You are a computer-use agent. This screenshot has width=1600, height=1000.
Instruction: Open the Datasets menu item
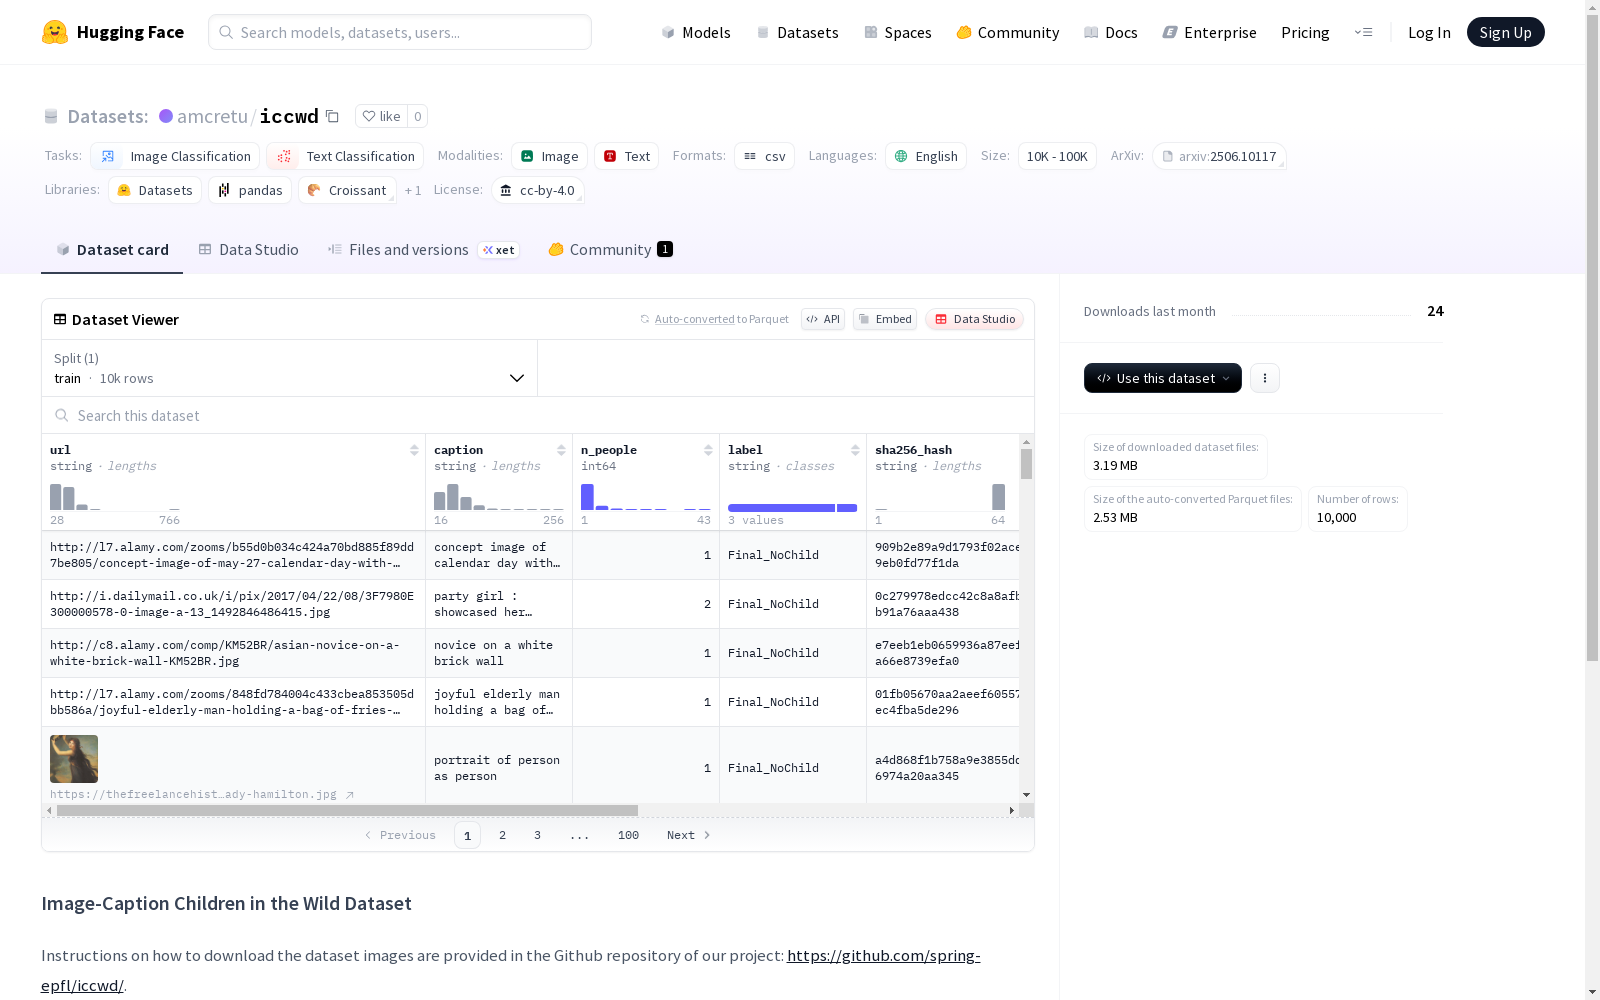[x=797, y=32]
